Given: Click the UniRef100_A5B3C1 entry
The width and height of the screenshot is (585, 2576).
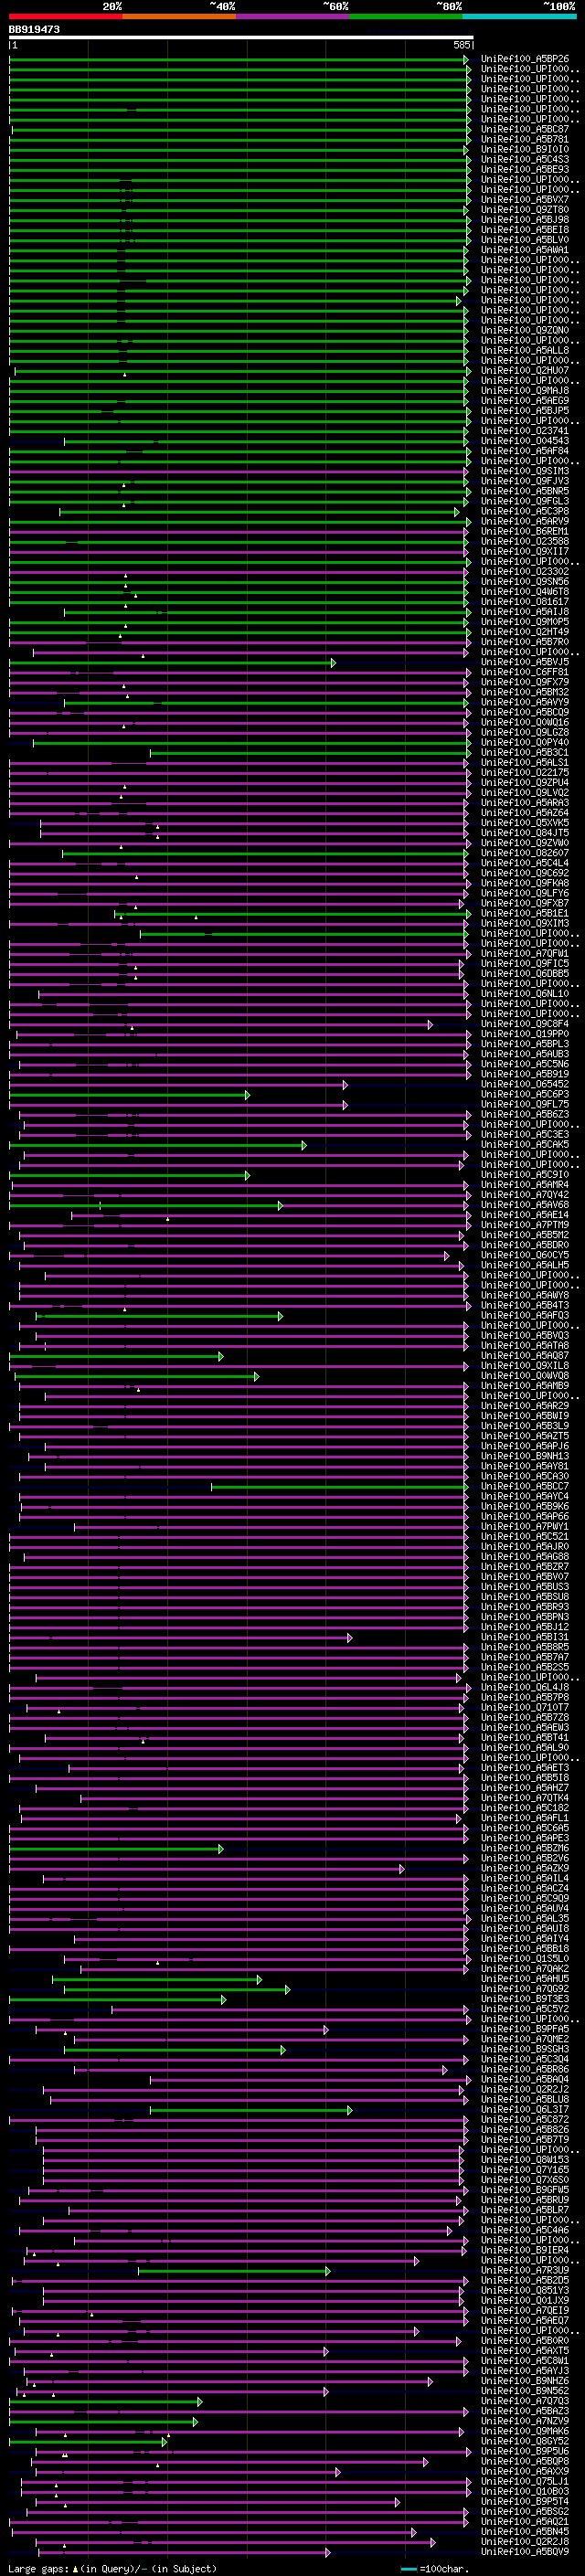Looking at the screenshot, I should (x=524, y=753).
